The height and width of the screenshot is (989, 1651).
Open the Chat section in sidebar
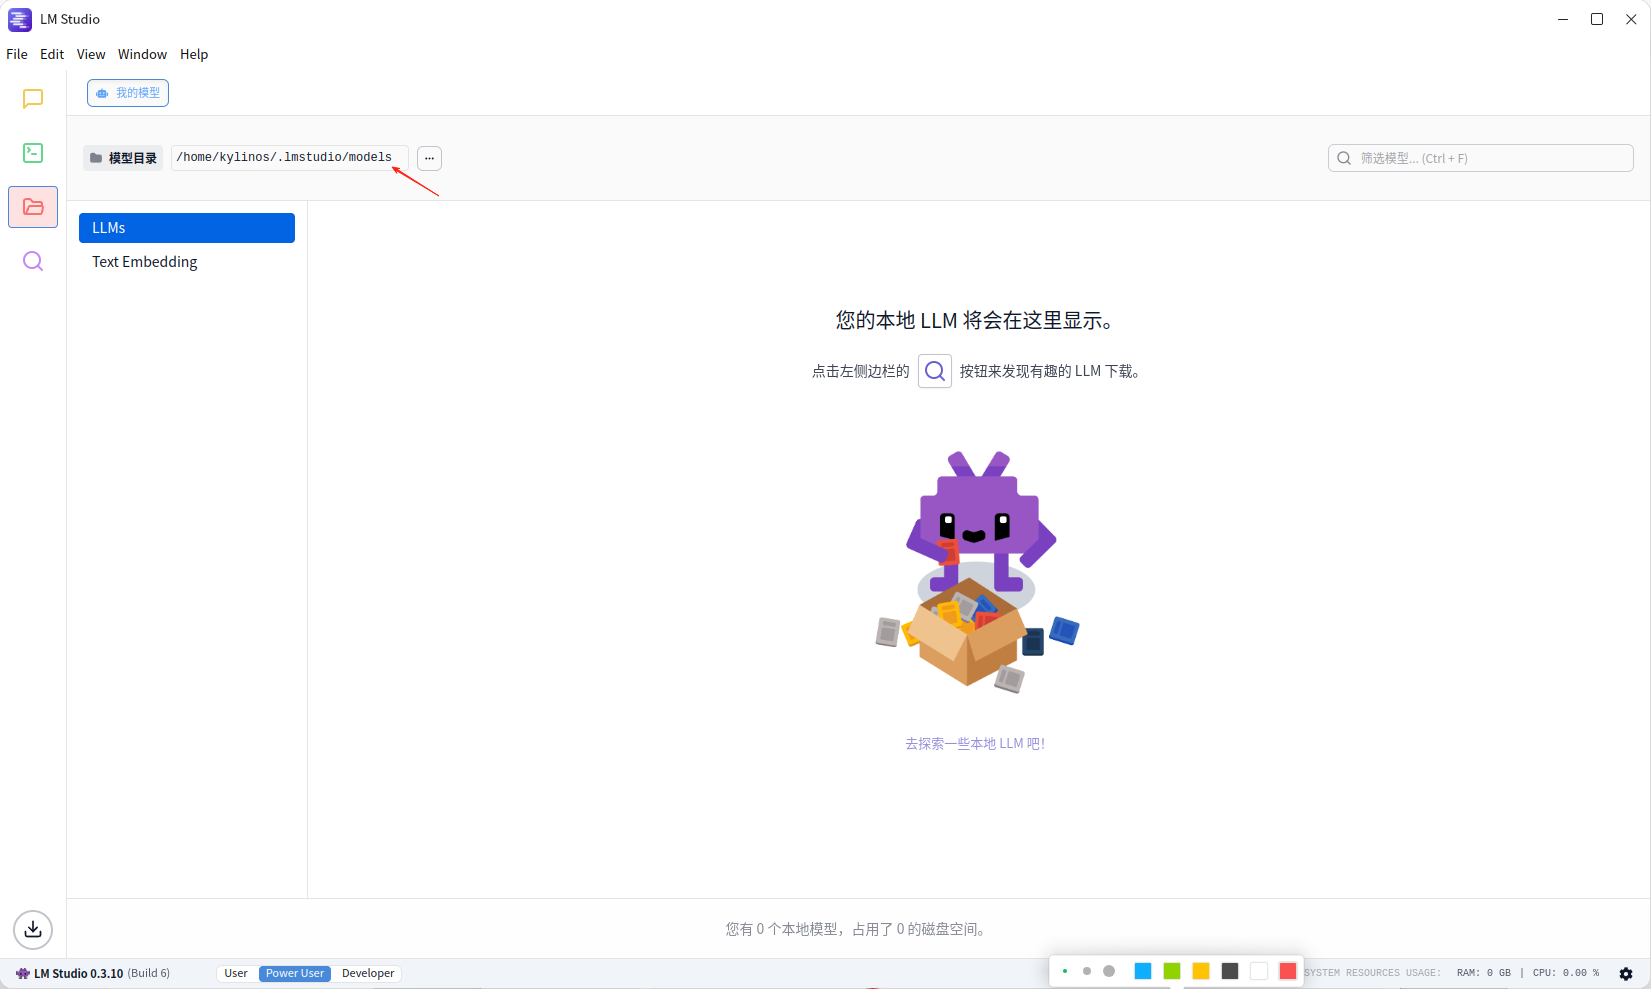click(33, 99)
